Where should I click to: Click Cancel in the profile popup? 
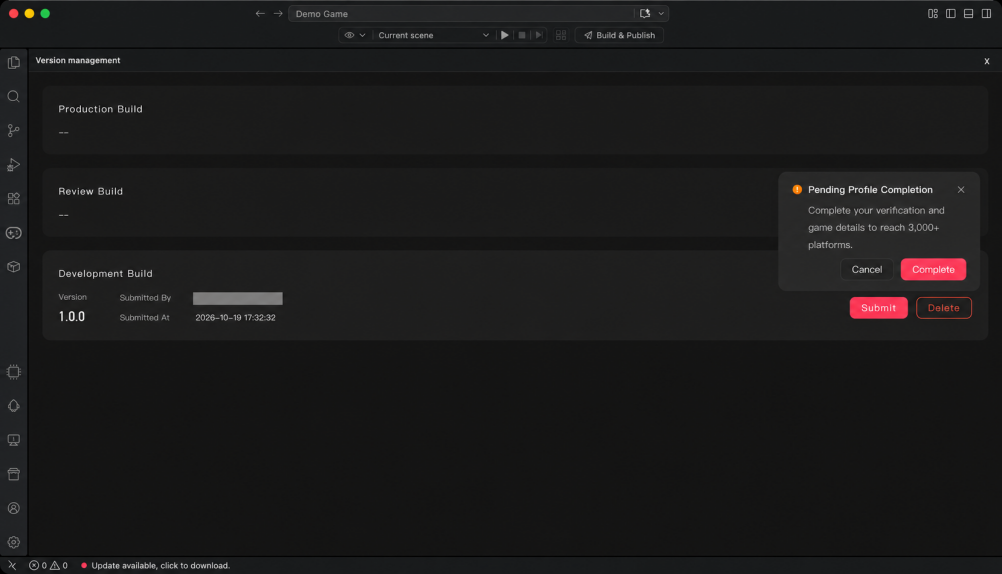pyautogui.click(x=867, y=270)
